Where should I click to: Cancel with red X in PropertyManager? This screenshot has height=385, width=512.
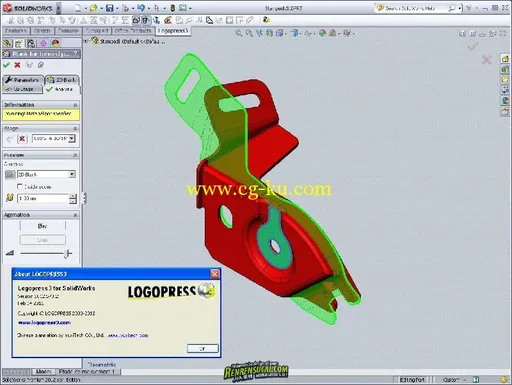17,65
